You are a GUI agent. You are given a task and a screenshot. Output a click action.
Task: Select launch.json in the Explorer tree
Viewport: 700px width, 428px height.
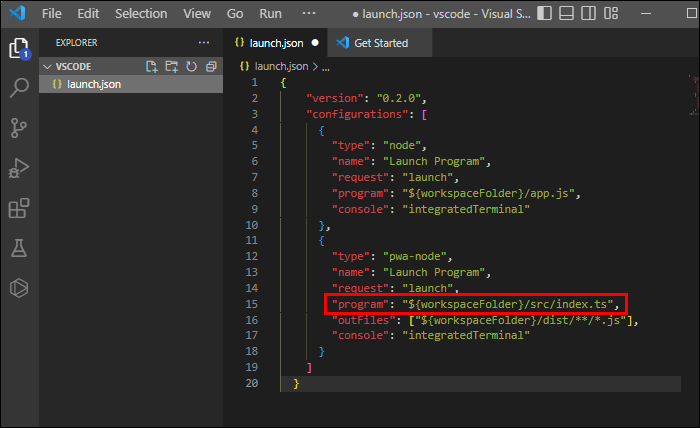(x=93, y=83)
